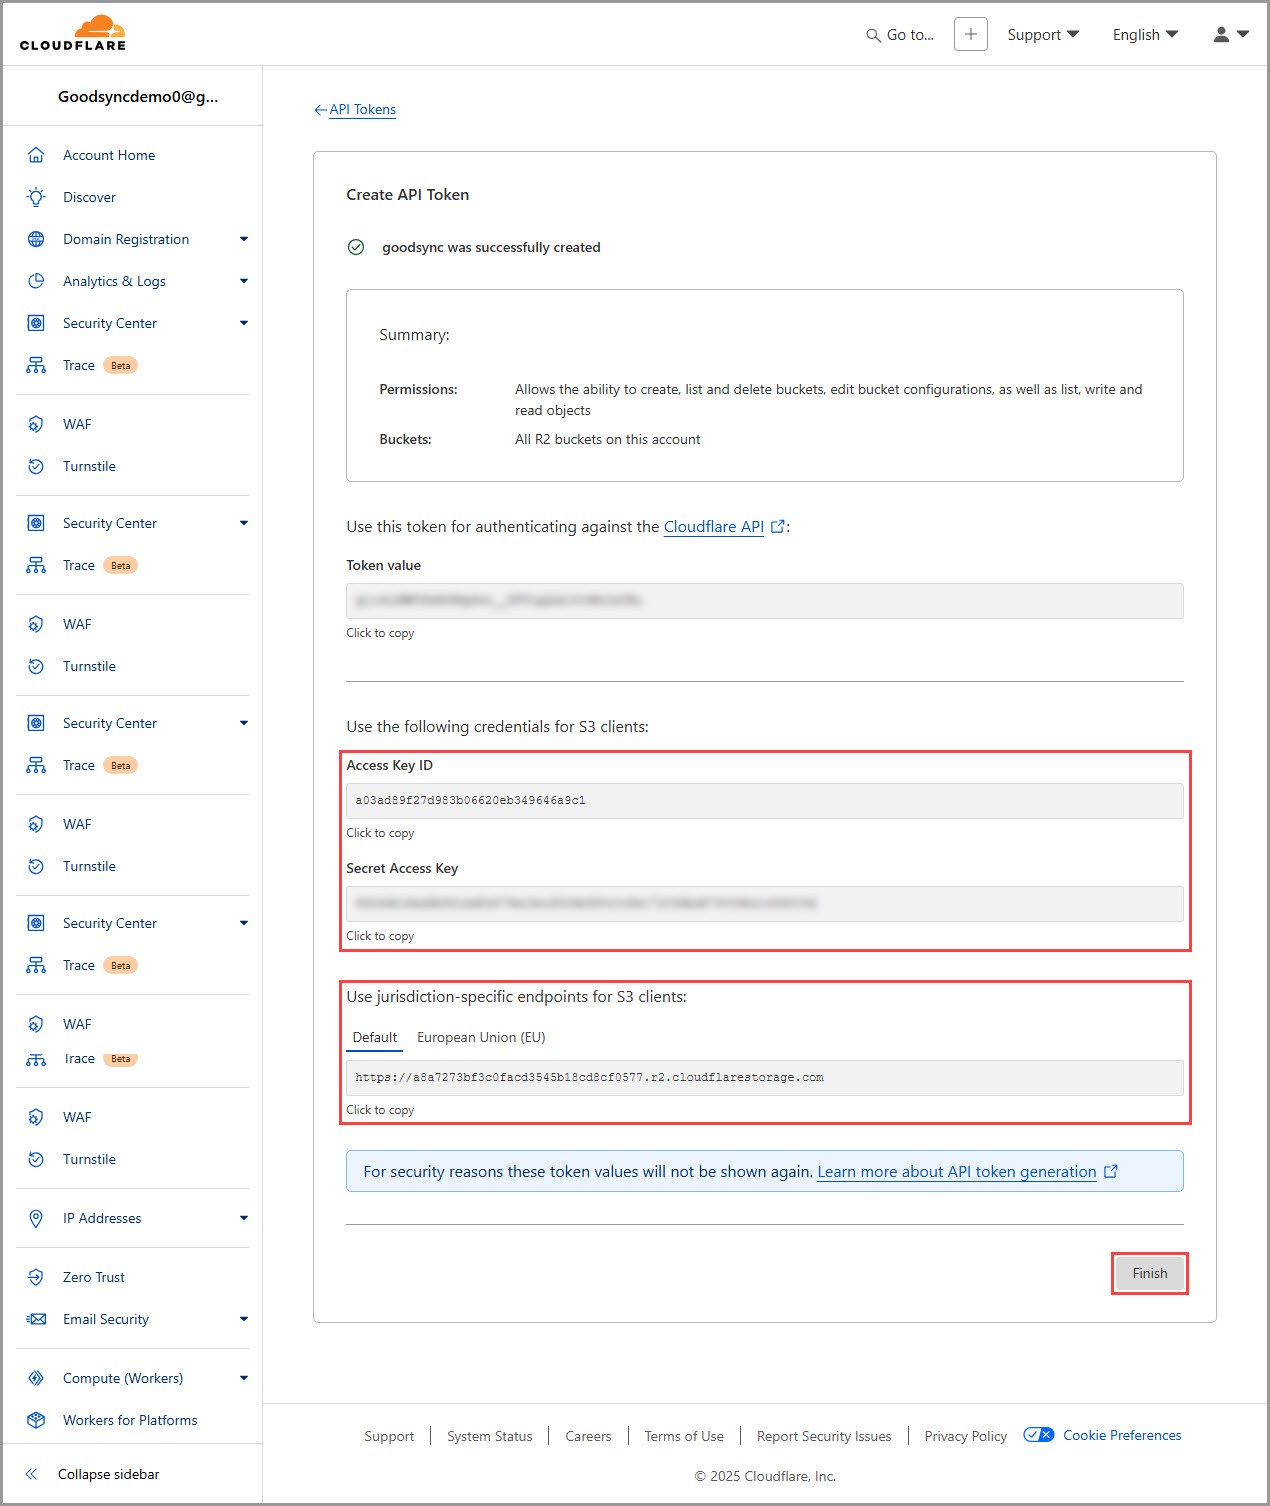This screenshot has width=1270, height=1506.
Task: Click external link icon after Learn more
Action: (x=1110, y=1171)
